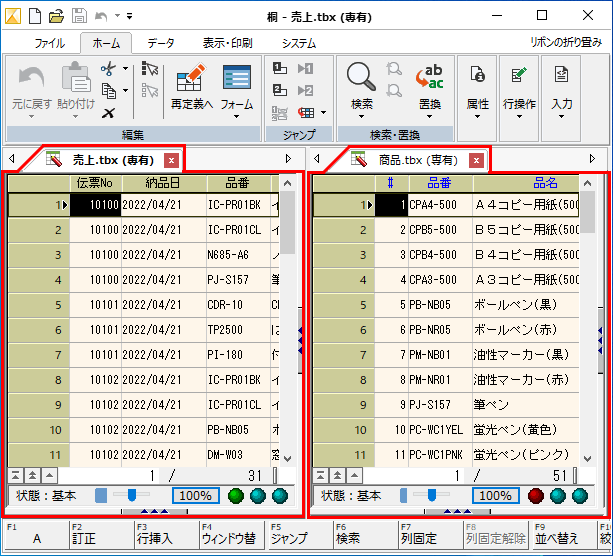Adjust the zoom slider in 売上 pane
The height and width of the screenshot is (556, 613).
coord(132,495)
